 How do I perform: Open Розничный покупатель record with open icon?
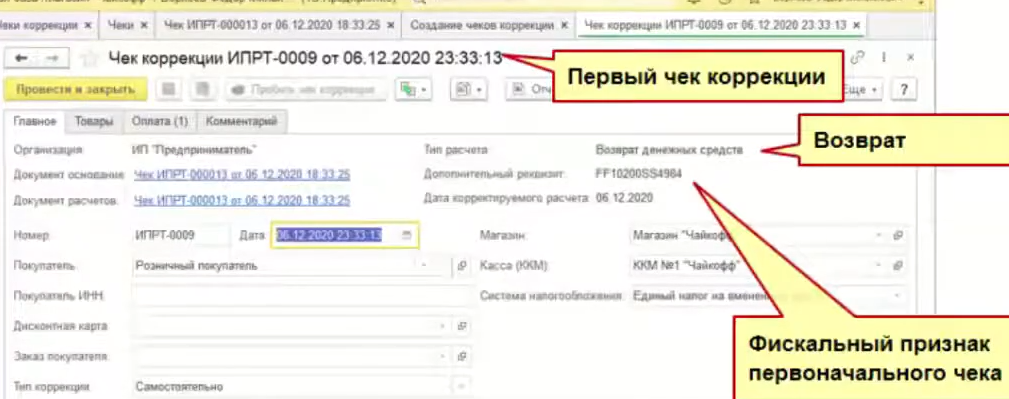[x=462, y=265]
